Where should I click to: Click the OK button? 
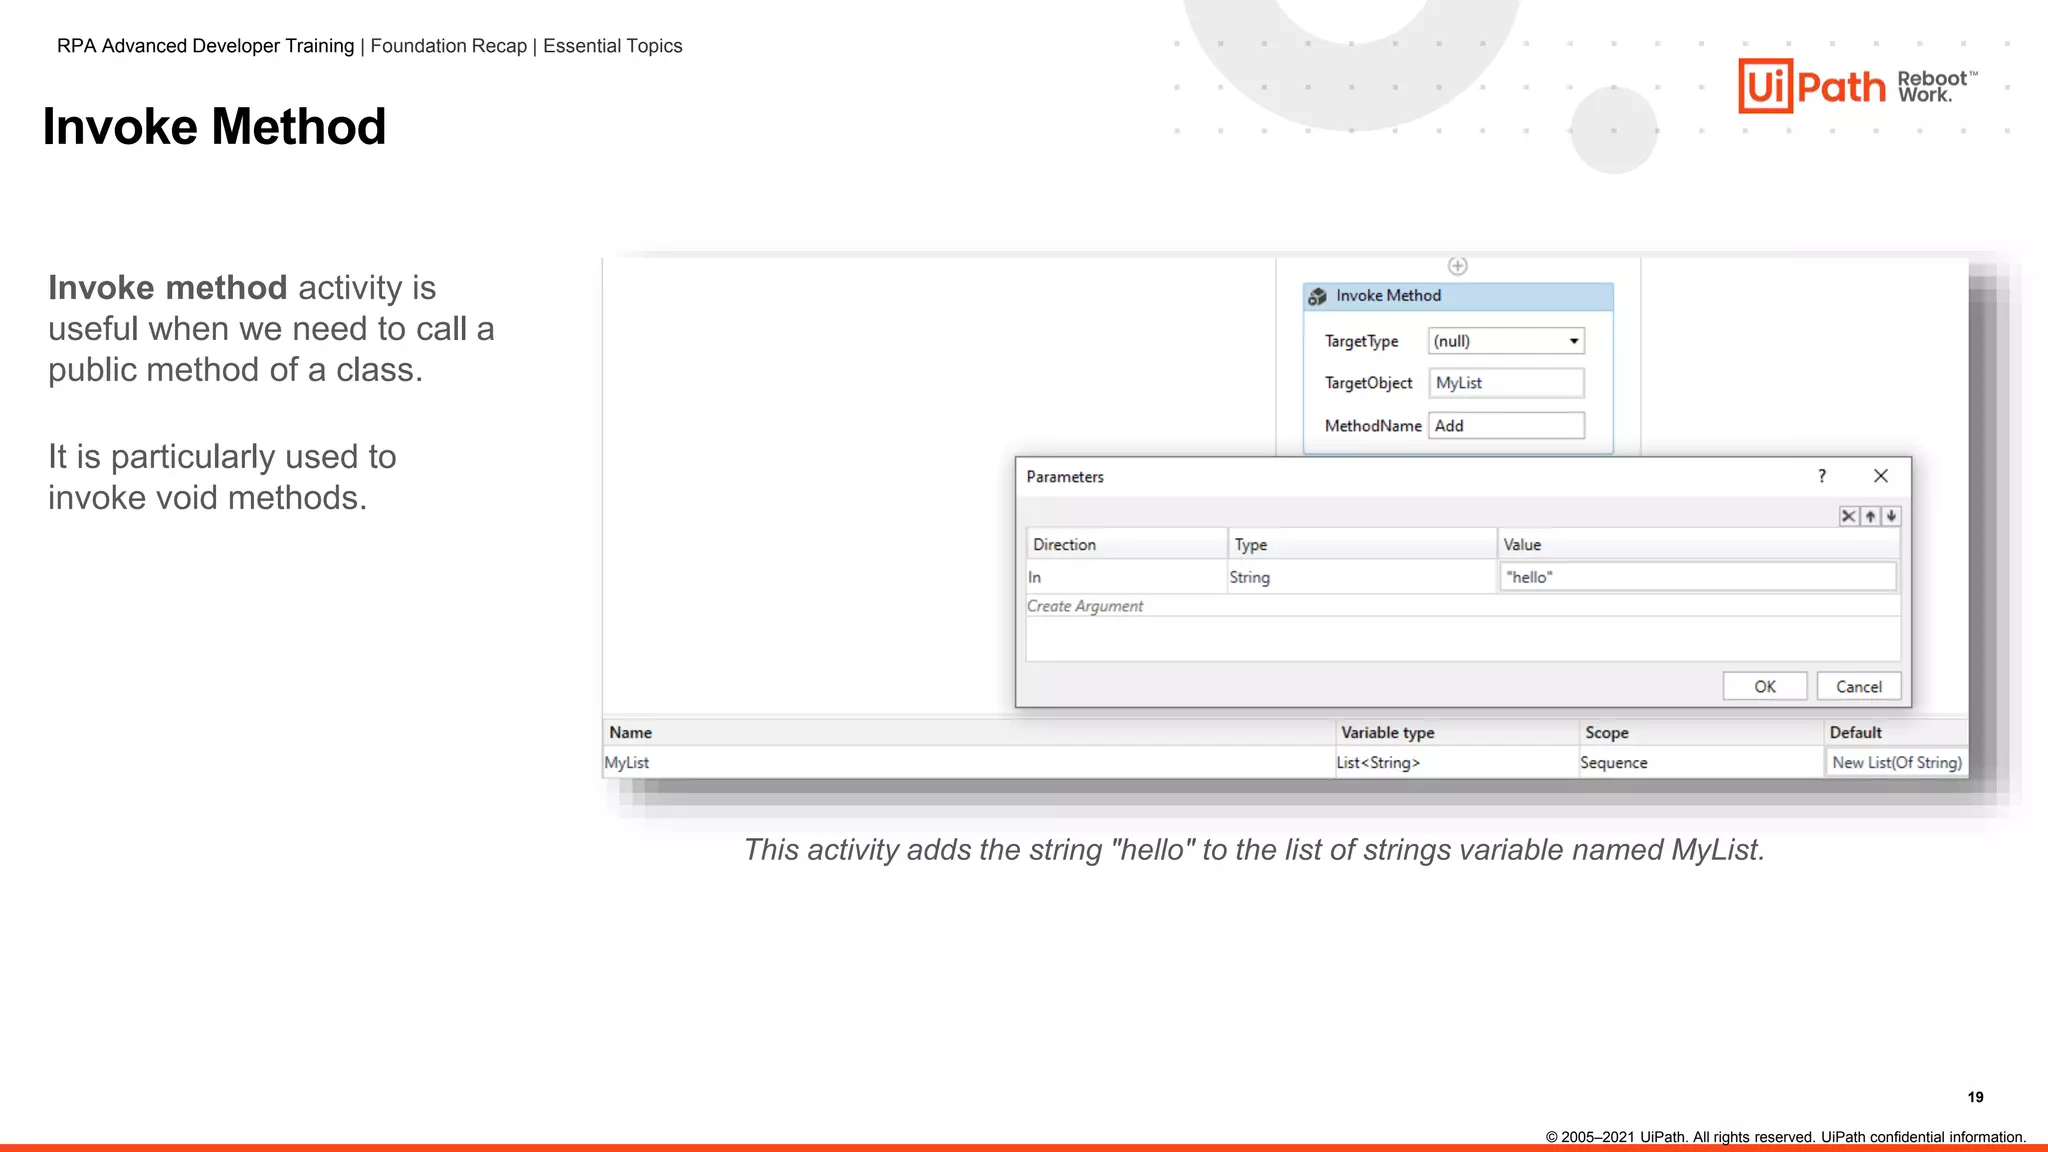point(1765,687)
